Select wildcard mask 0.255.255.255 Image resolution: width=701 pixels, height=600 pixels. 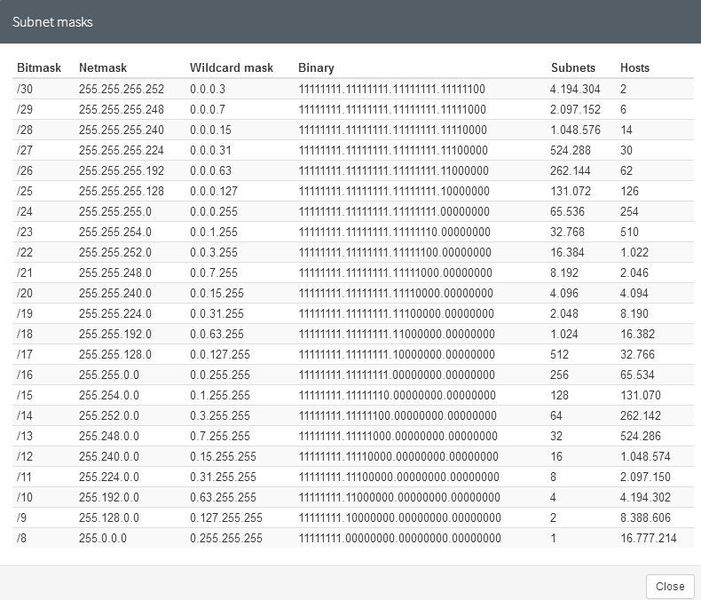[x=226, y=538]
